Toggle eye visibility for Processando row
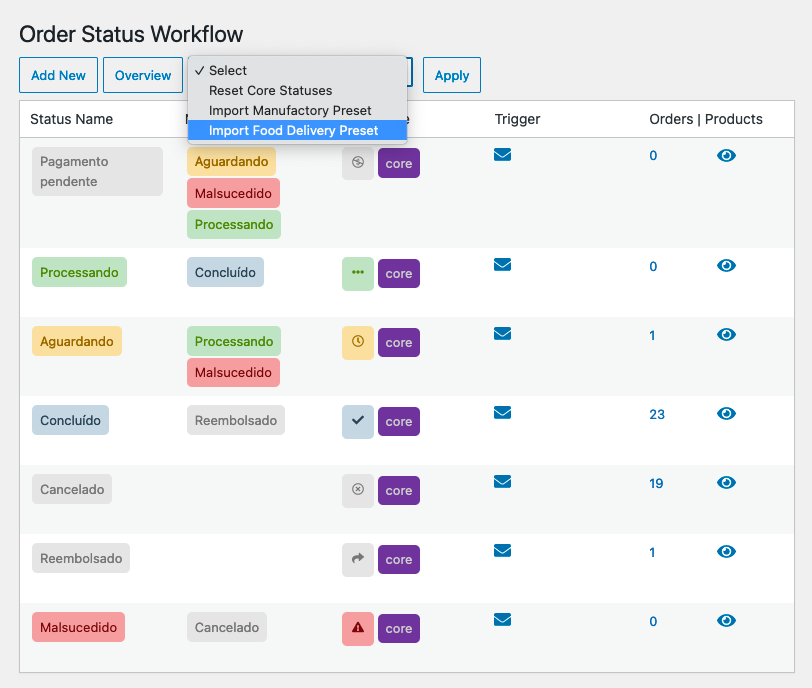 [727, 266]
